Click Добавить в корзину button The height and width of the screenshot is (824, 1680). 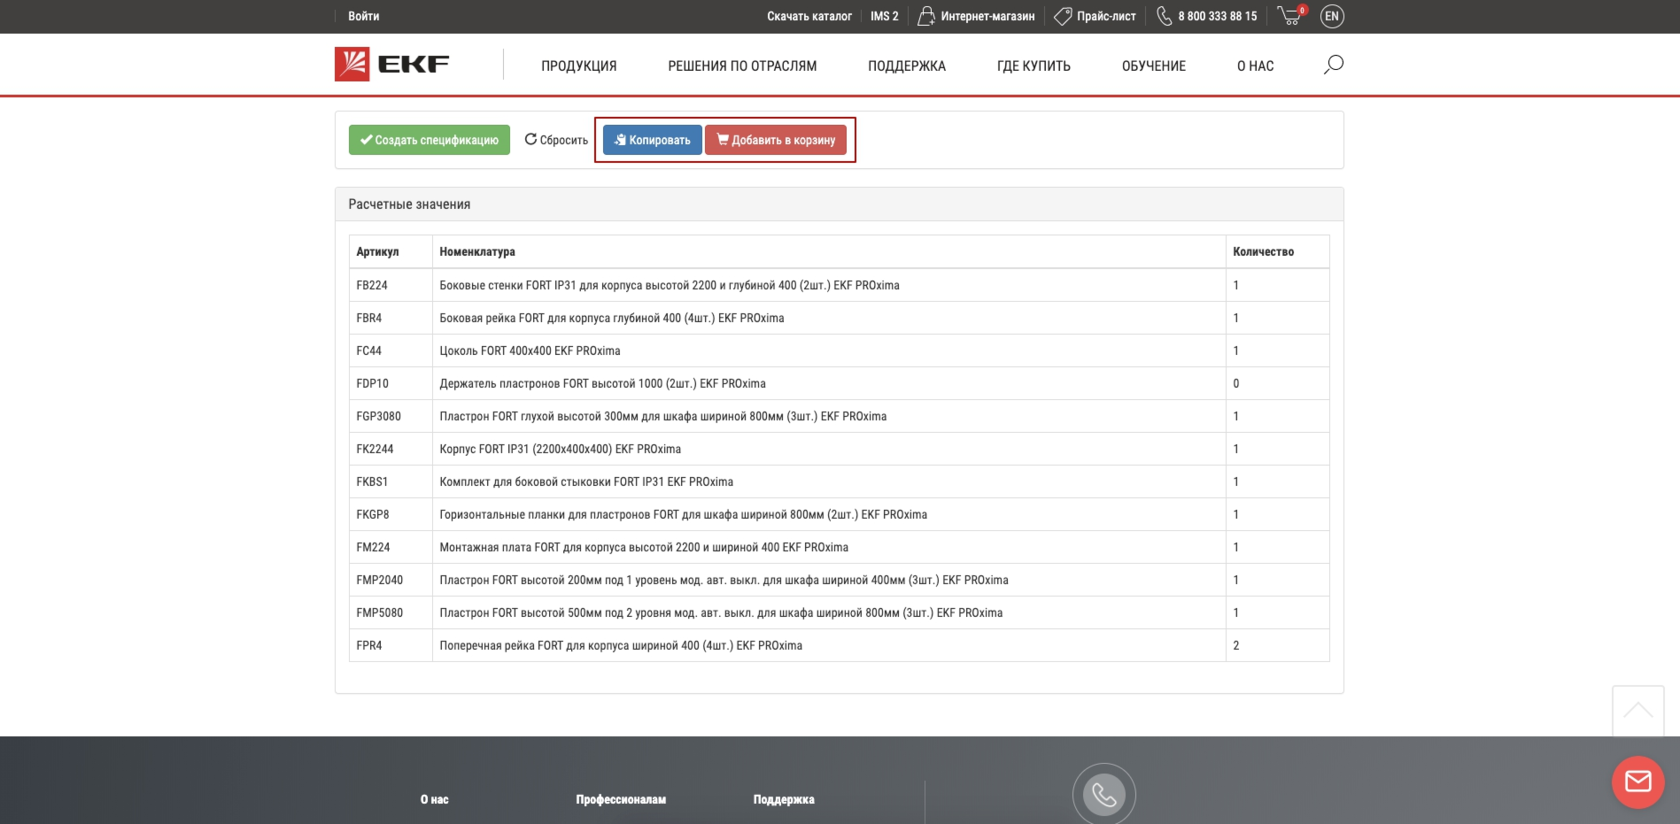776,140
